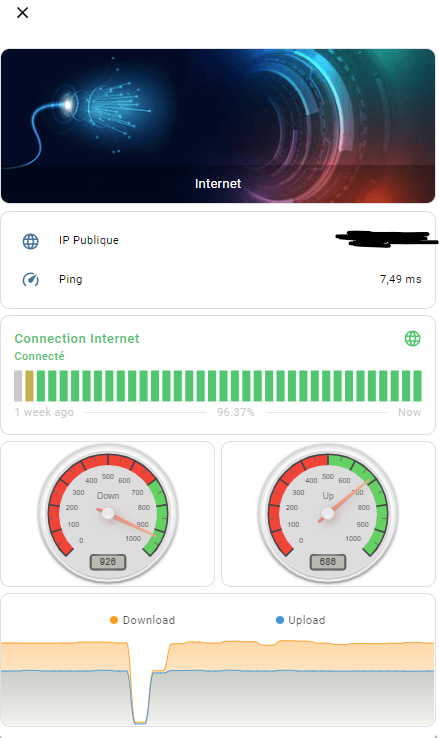The height and width of the screenshot is (738, 439).
Task: Click the orange Download legend dot
Action: (x=113, y=620)
